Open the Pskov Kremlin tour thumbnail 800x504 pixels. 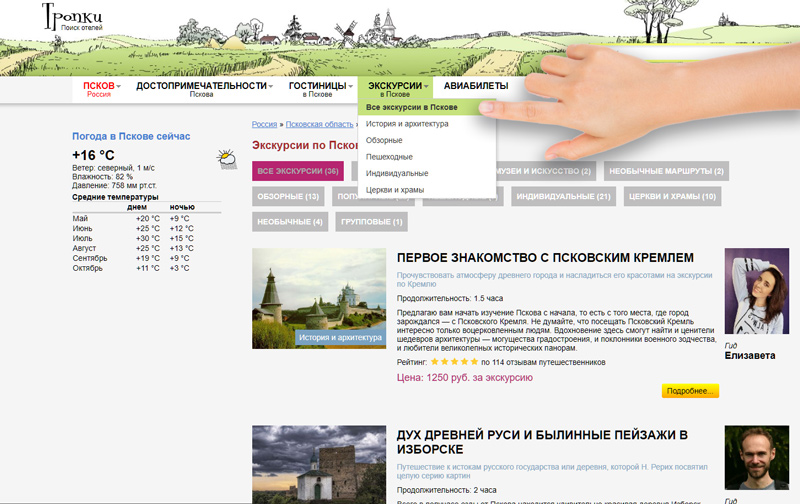pos(319,298)
